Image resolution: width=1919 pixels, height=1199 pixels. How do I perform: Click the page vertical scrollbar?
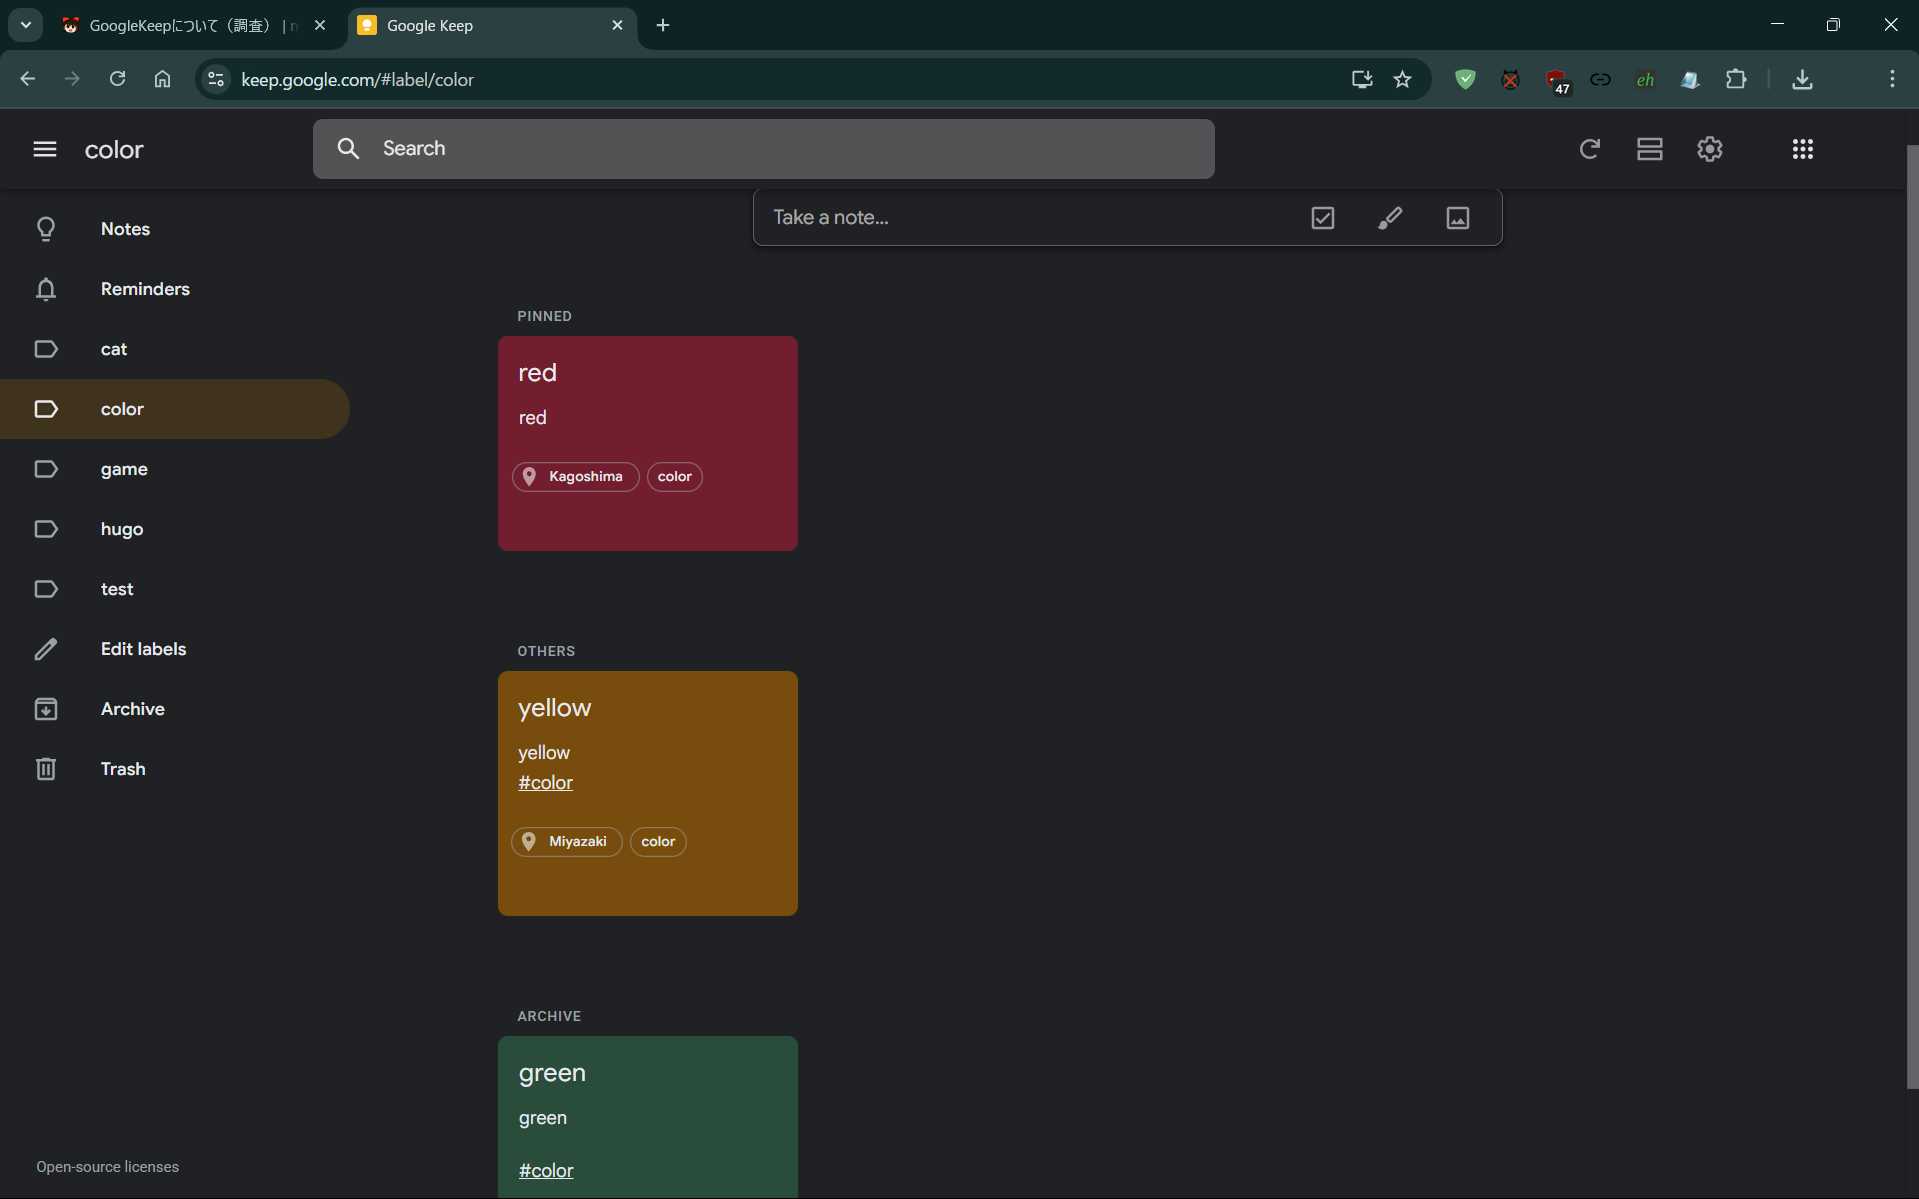pyautogui.click(x=1912, y=616)
